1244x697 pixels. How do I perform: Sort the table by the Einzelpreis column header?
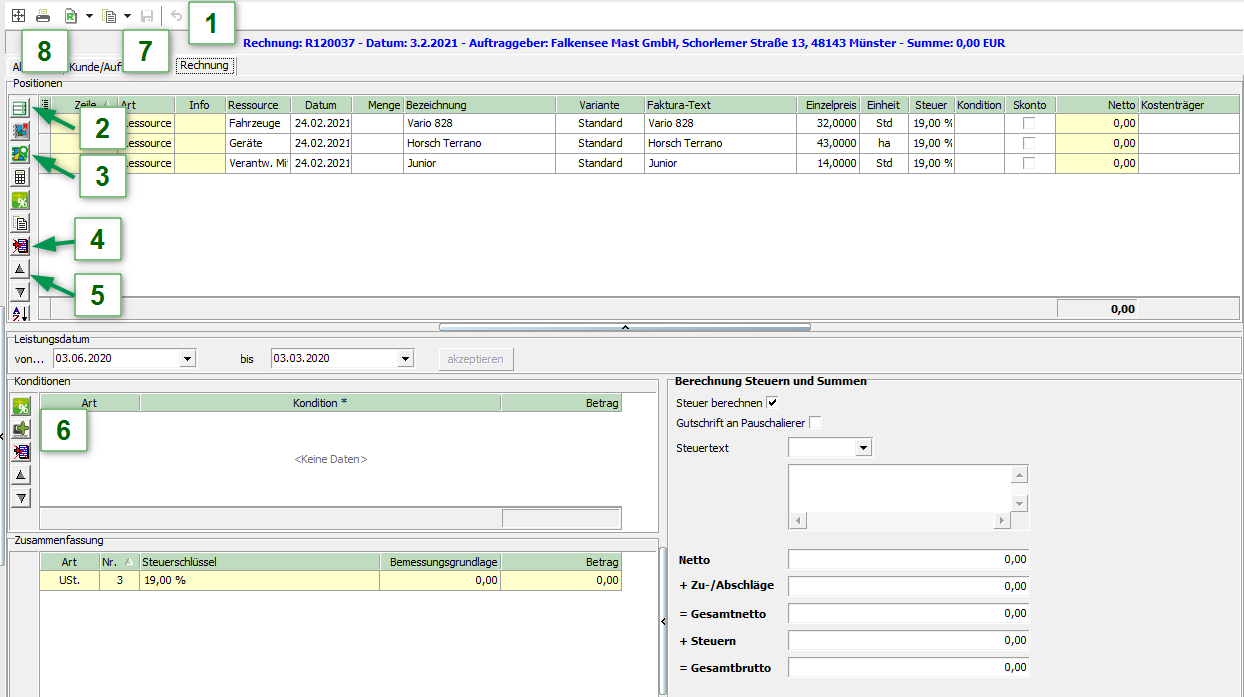829,105
